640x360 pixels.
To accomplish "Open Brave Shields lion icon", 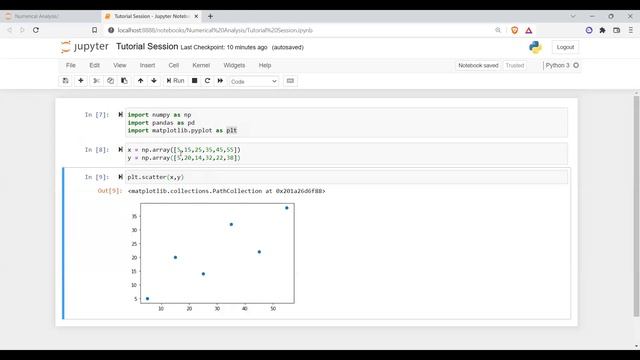I will [x=515, y=30].
